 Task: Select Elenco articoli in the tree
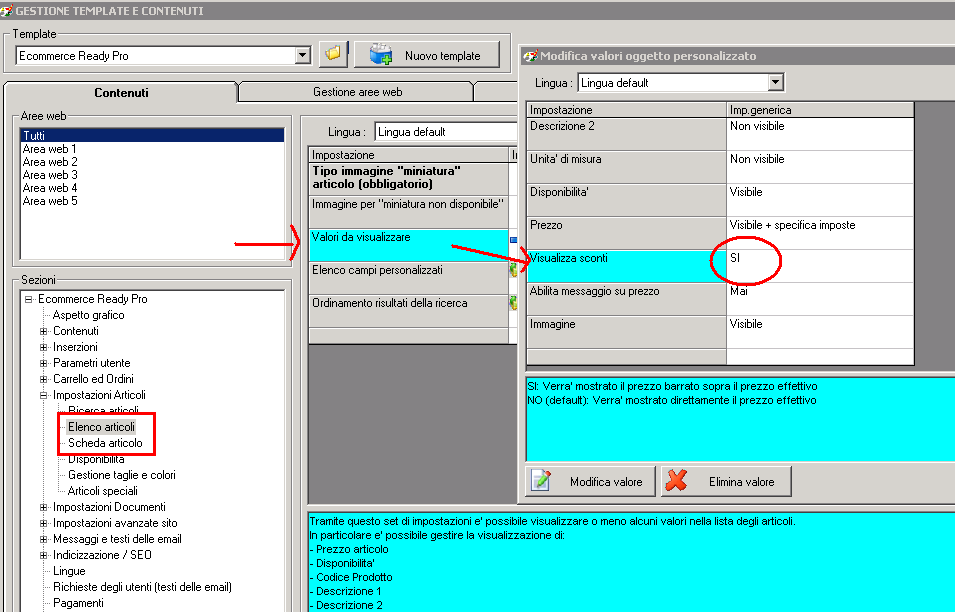(101, 427)
